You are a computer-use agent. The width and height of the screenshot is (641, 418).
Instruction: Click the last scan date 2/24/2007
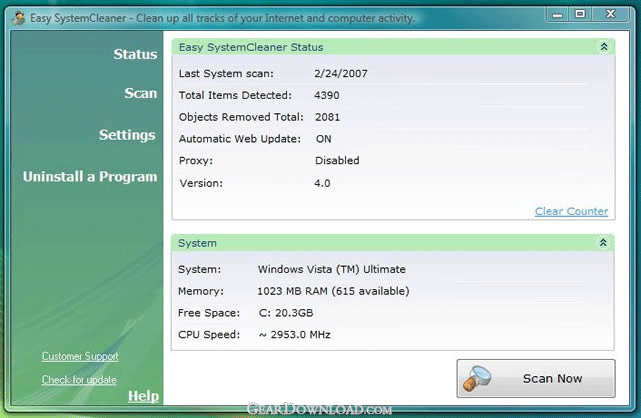tap(341, 74)
